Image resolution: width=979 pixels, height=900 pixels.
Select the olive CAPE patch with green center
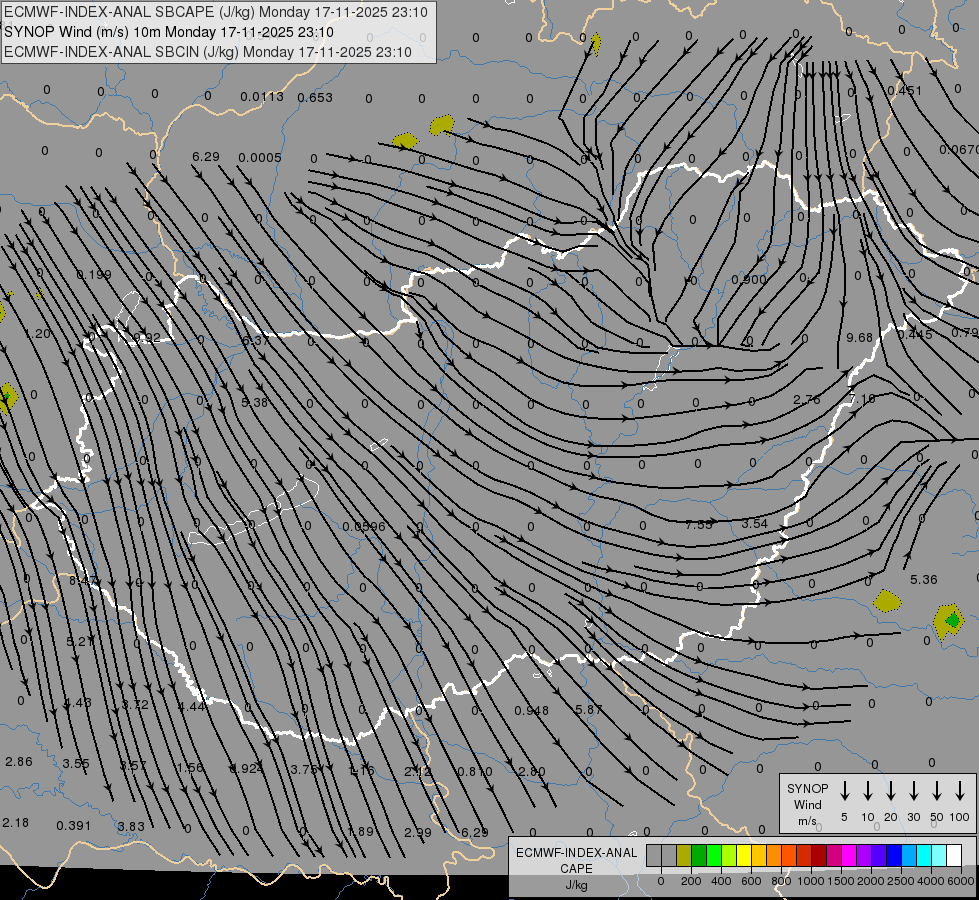949,620
